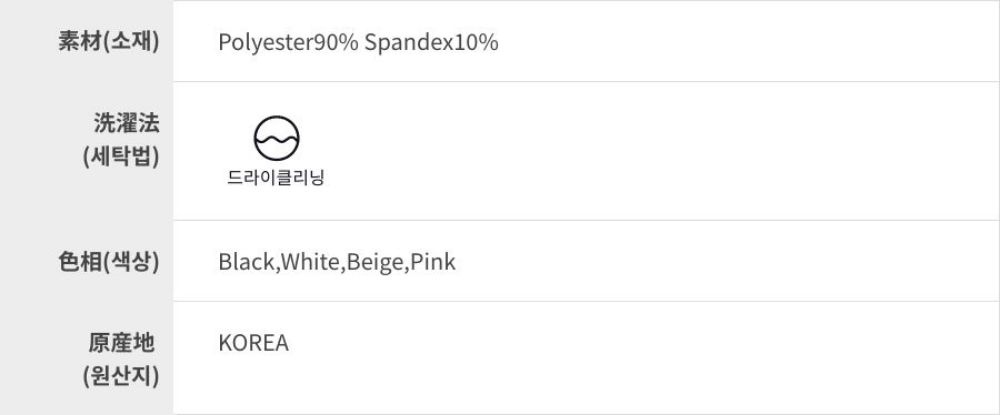Click the Spandex10% text

[x=431, y=43]
